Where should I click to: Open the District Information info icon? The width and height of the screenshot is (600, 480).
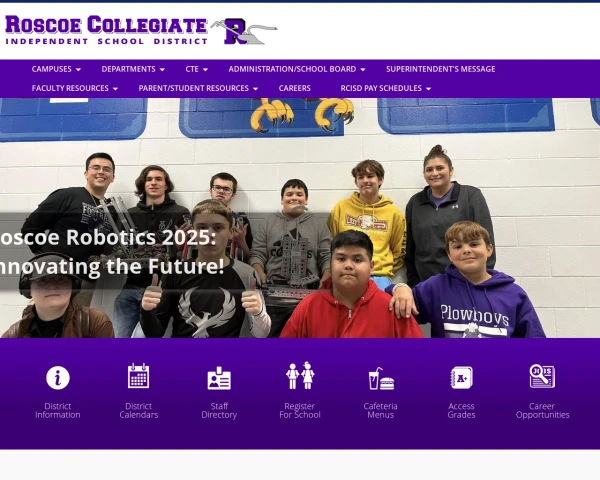coord(58,377)
